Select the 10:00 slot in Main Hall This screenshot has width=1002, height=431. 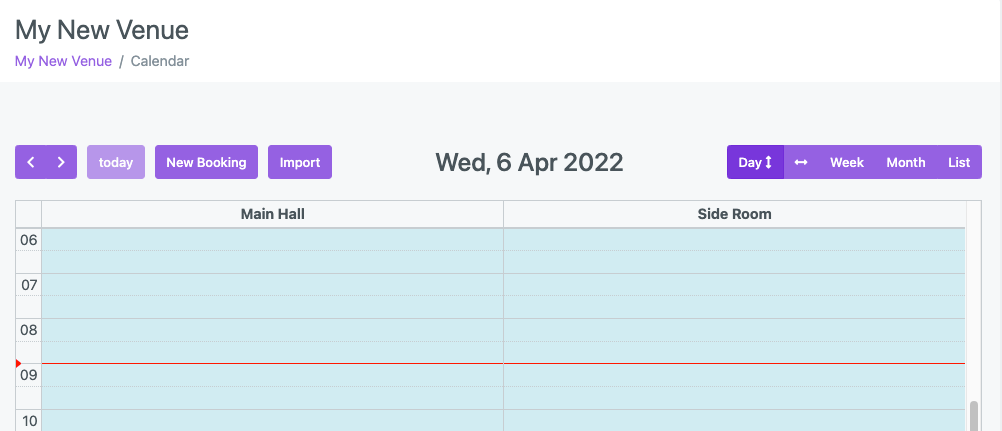click(272, 420)
